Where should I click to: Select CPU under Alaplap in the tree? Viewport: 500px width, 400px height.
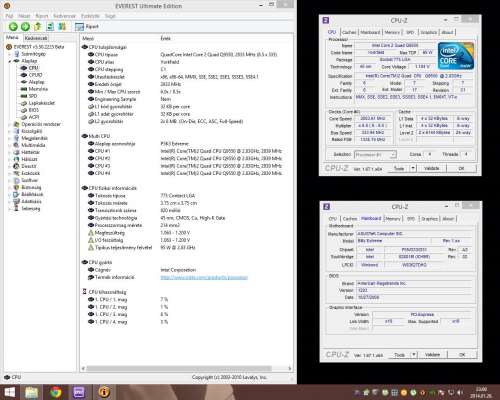(x=33, y=68)
